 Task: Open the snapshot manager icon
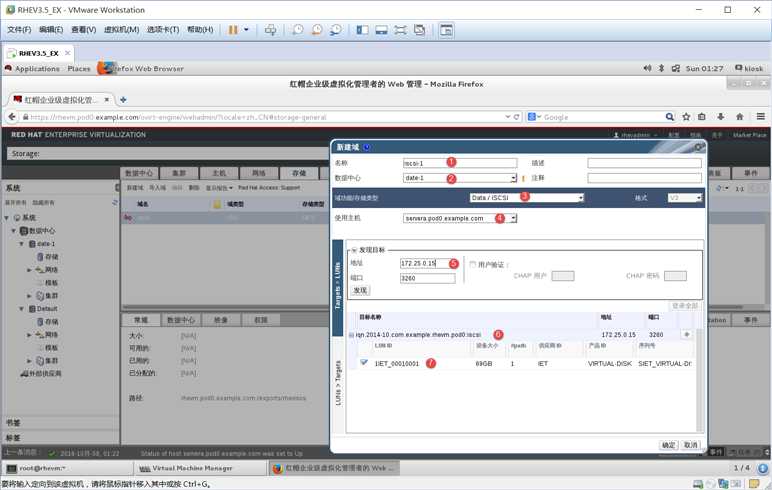pos(336,30)
